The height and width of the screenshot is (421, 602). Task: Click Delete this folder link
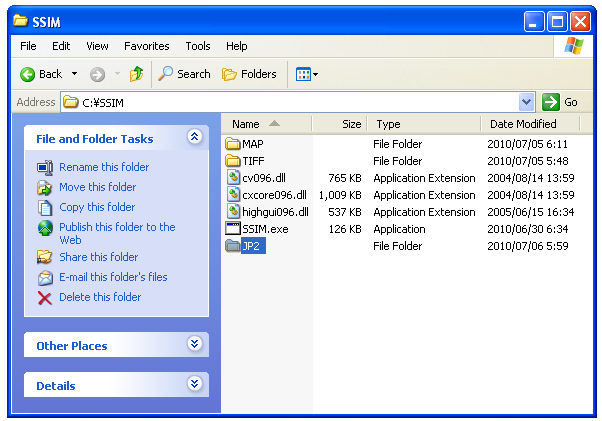(x=100, y=297)
